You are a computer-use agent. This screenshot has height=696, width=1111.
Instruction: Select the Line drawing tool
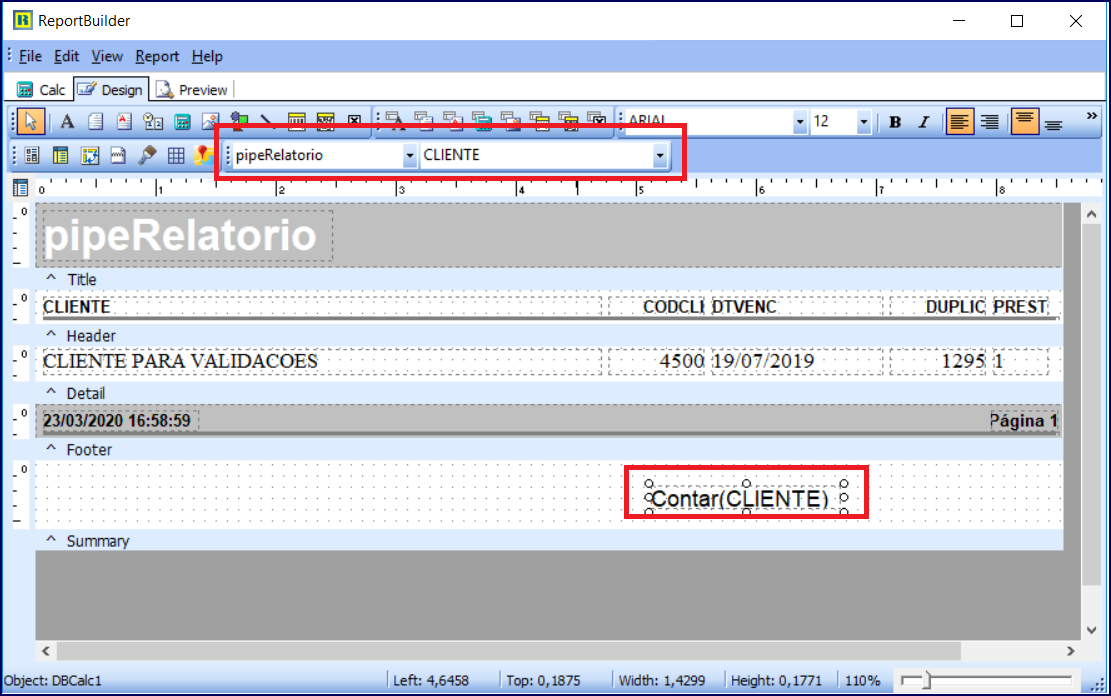(x=267, y=121)
